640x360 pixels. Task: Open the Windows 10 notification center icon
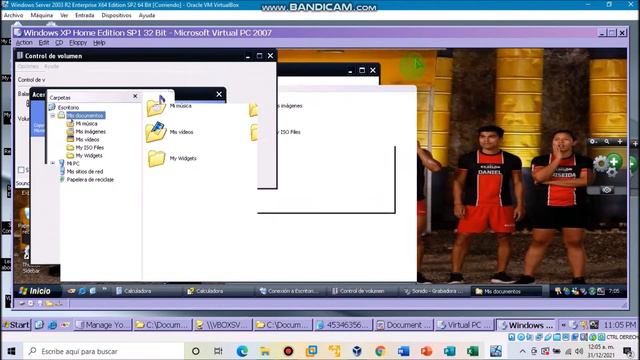tap(628, 351)
